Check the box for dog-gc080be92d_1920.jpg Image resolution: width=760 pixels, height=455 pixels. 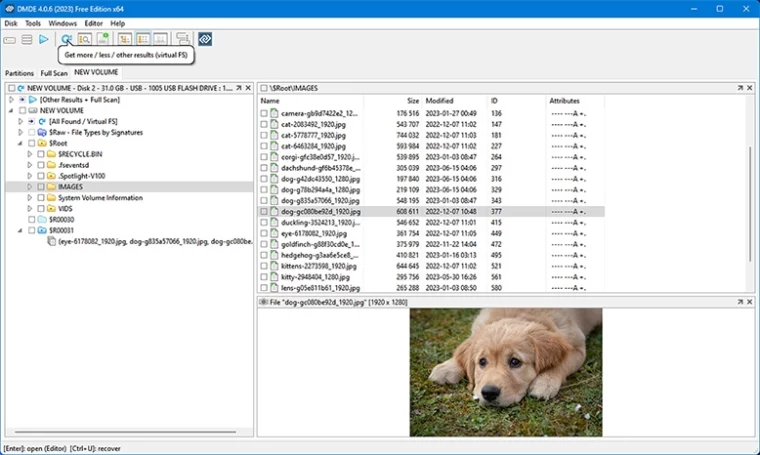click(264, 212)
